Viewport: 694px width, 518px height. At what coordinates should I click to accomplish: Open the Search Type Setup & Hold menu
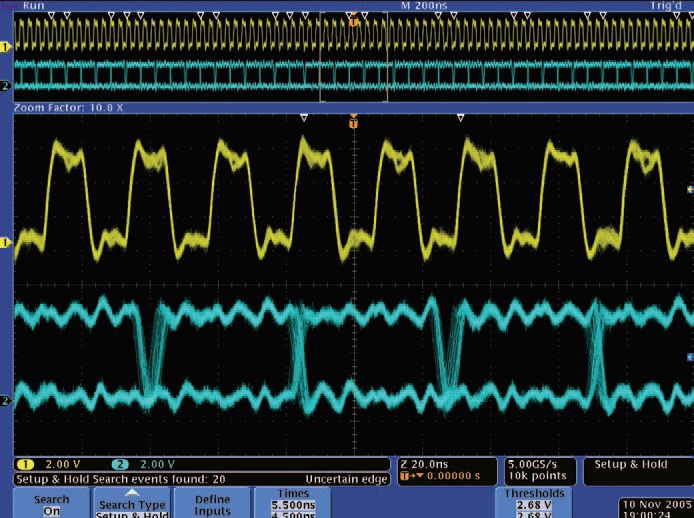coord(131,503)
